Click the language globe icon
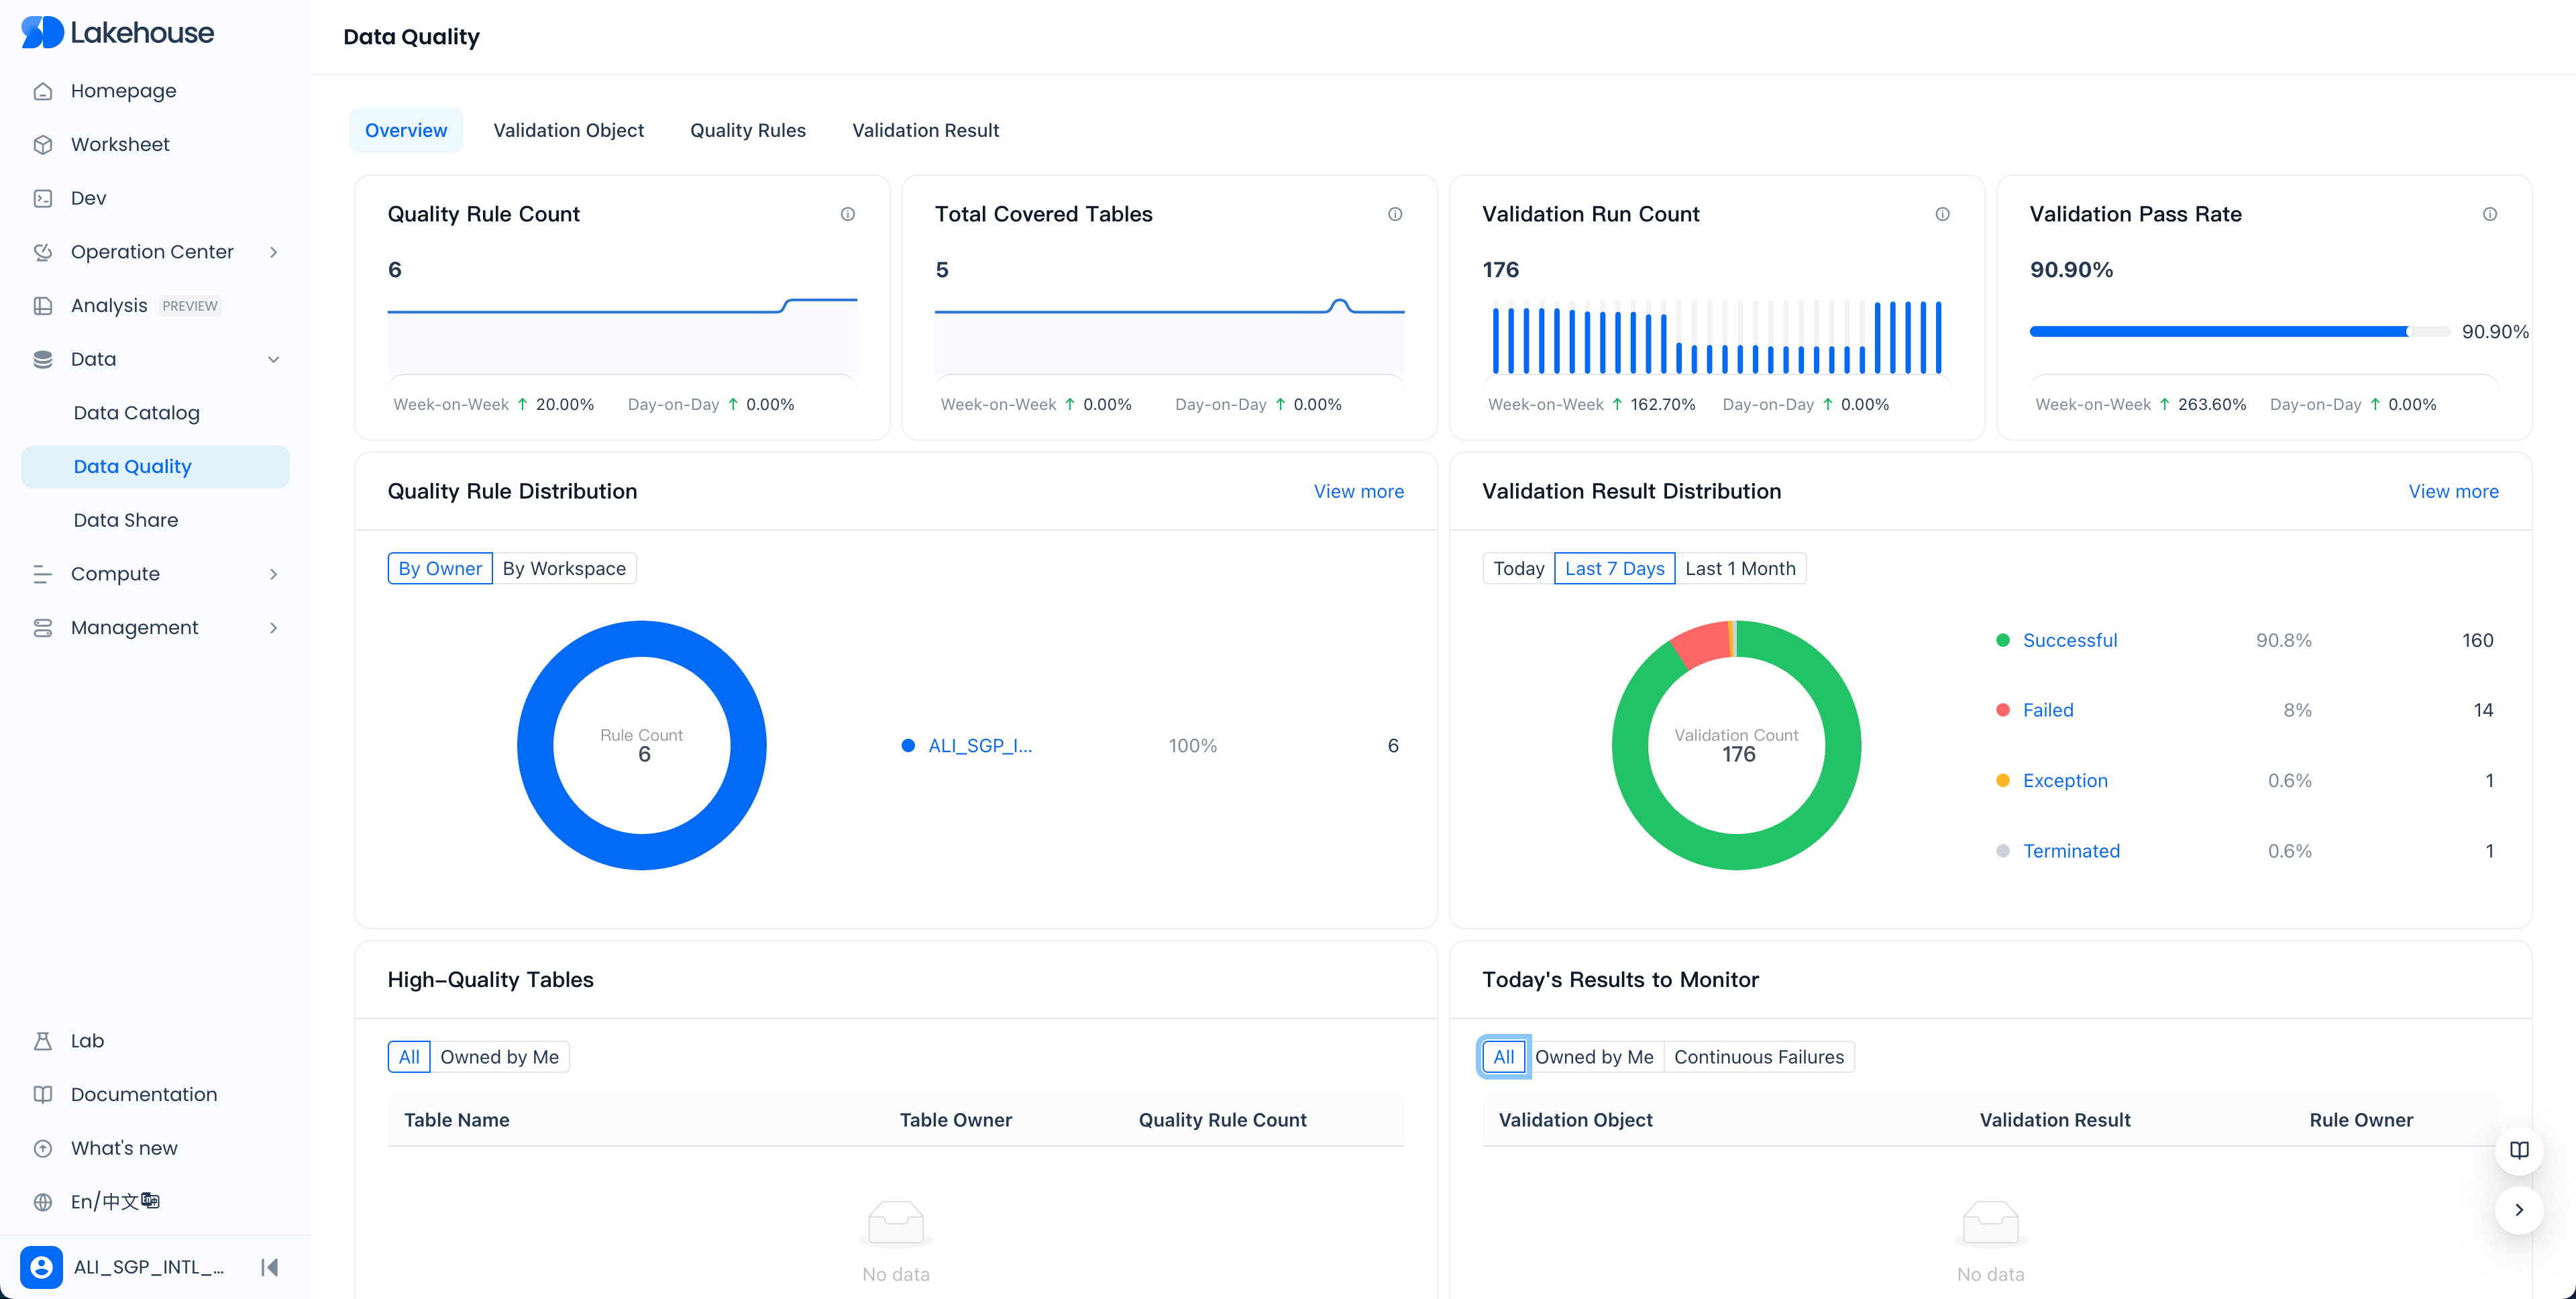The image size is (2576, 1299). pyautogui.click(x=42, y=1202)
